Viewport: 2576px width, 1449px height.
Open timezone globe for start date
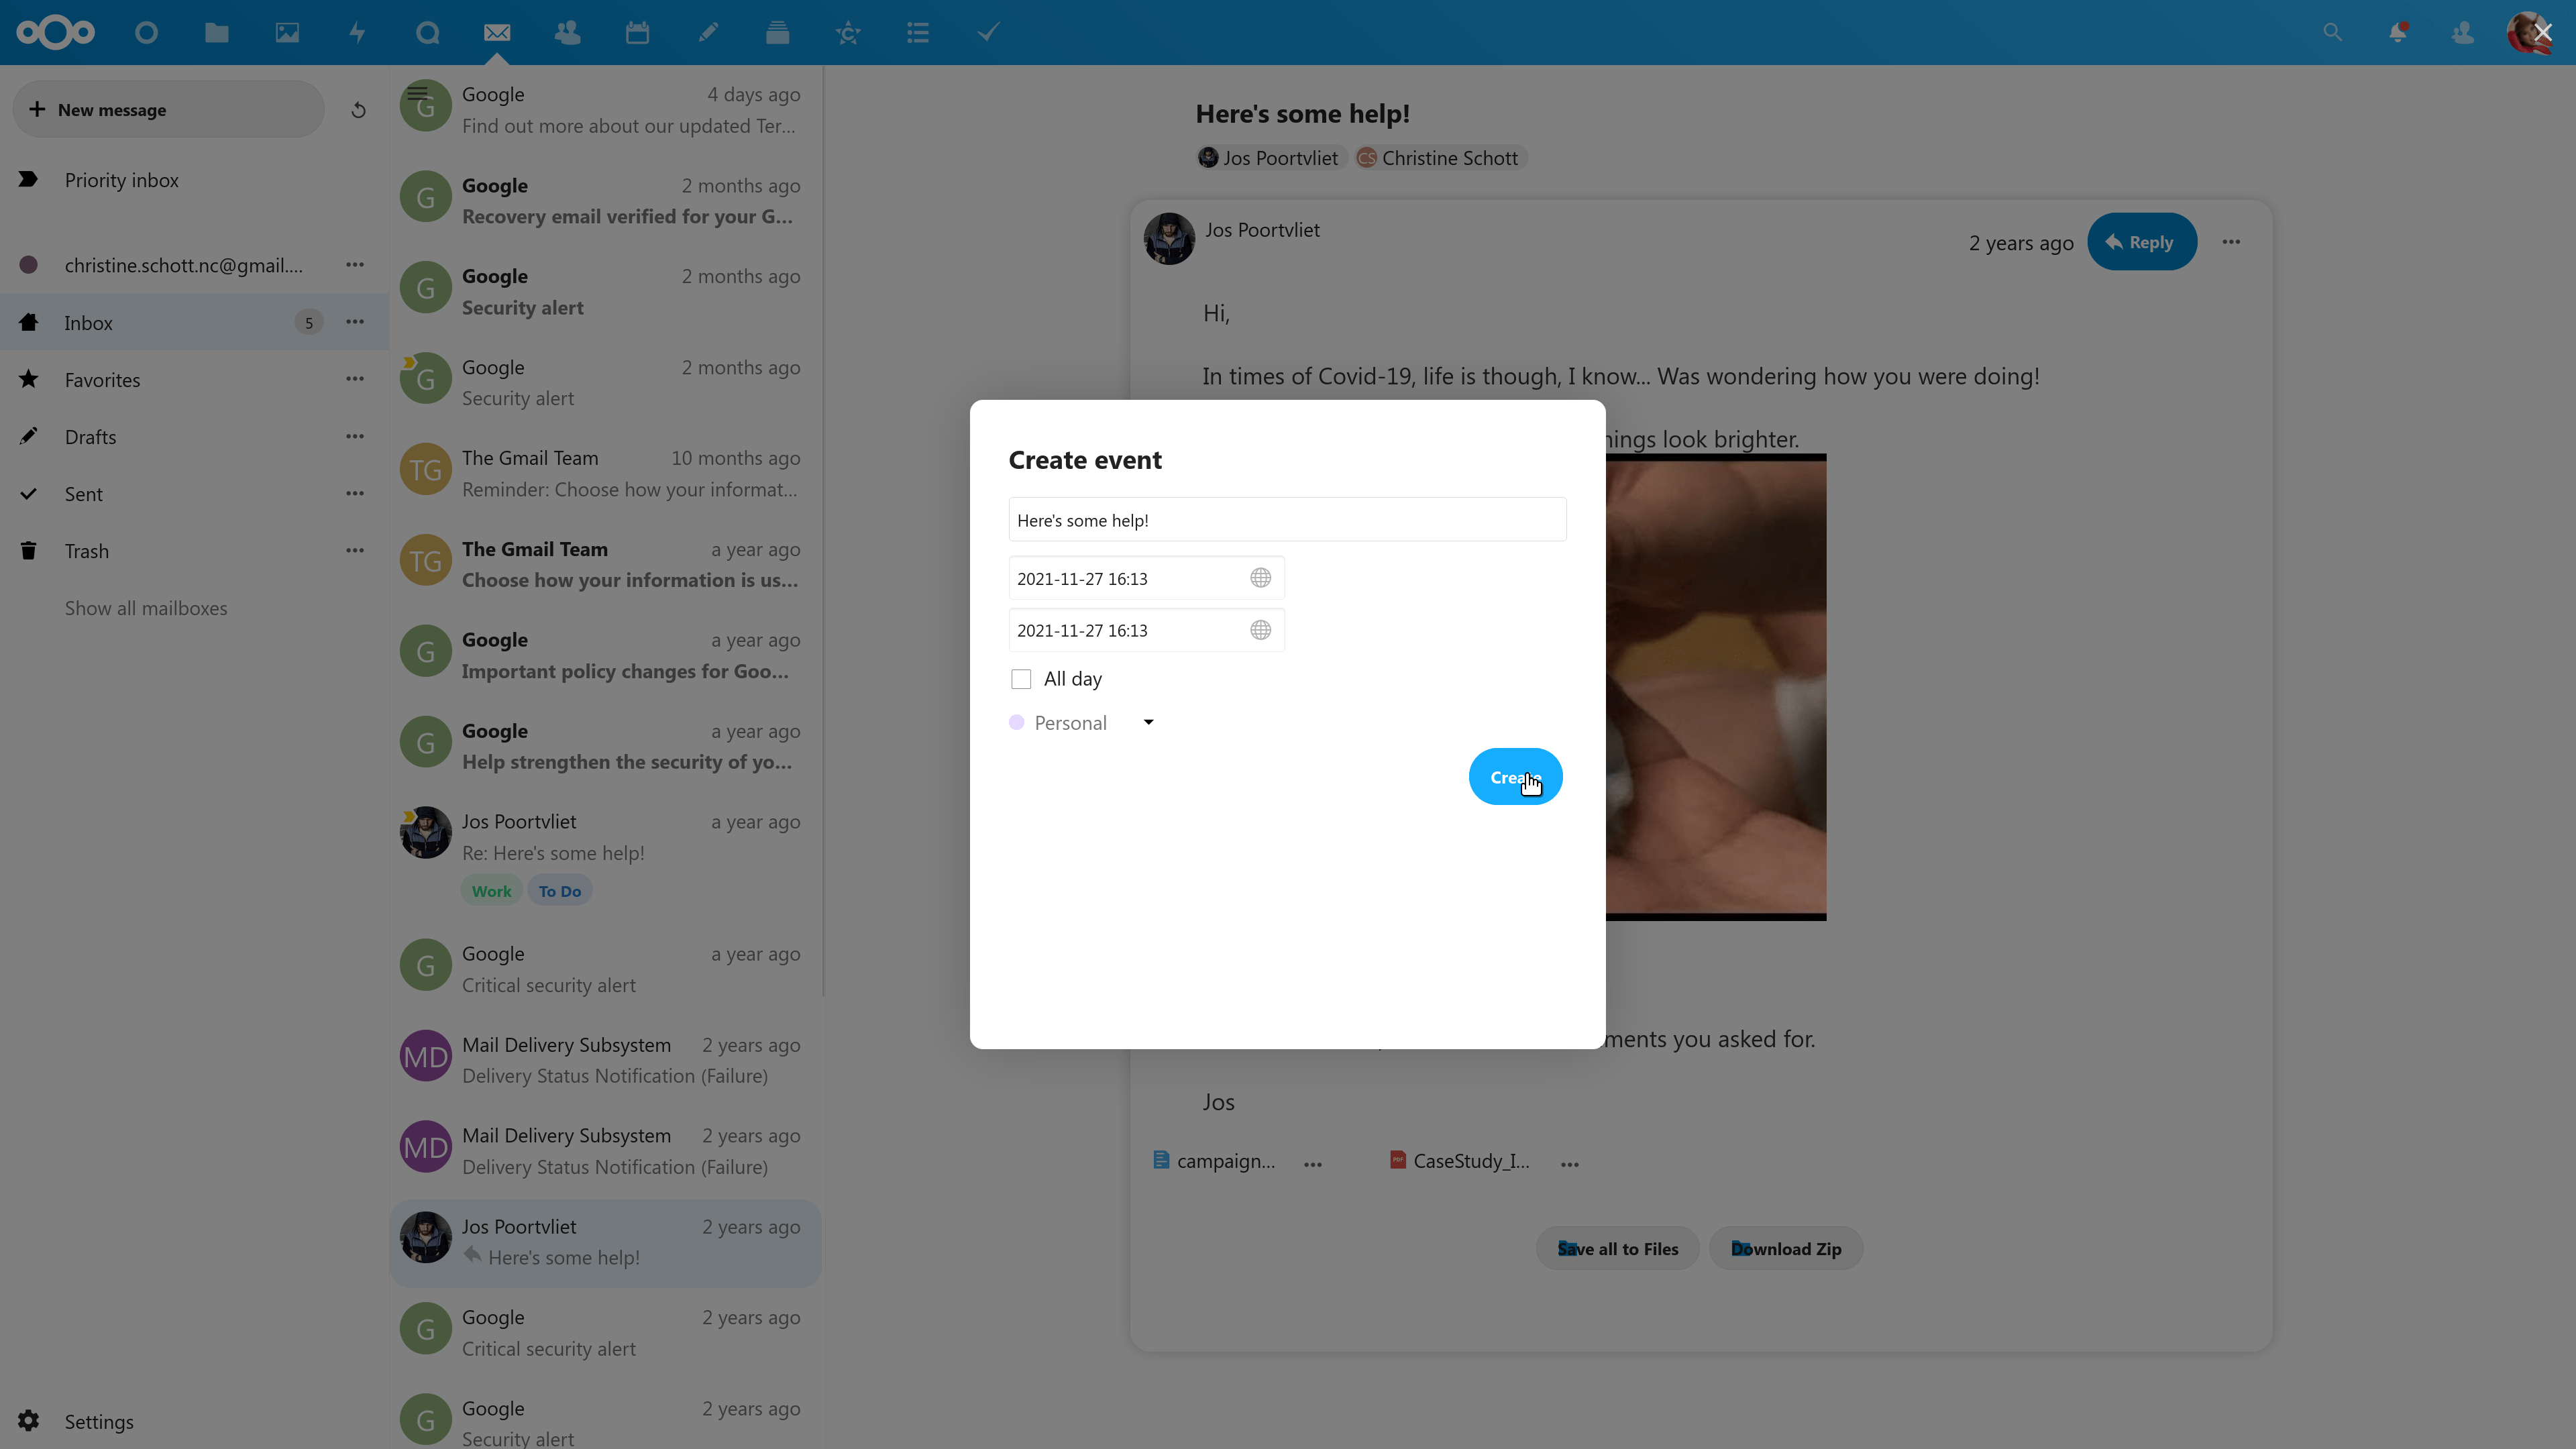point(1260,578)
